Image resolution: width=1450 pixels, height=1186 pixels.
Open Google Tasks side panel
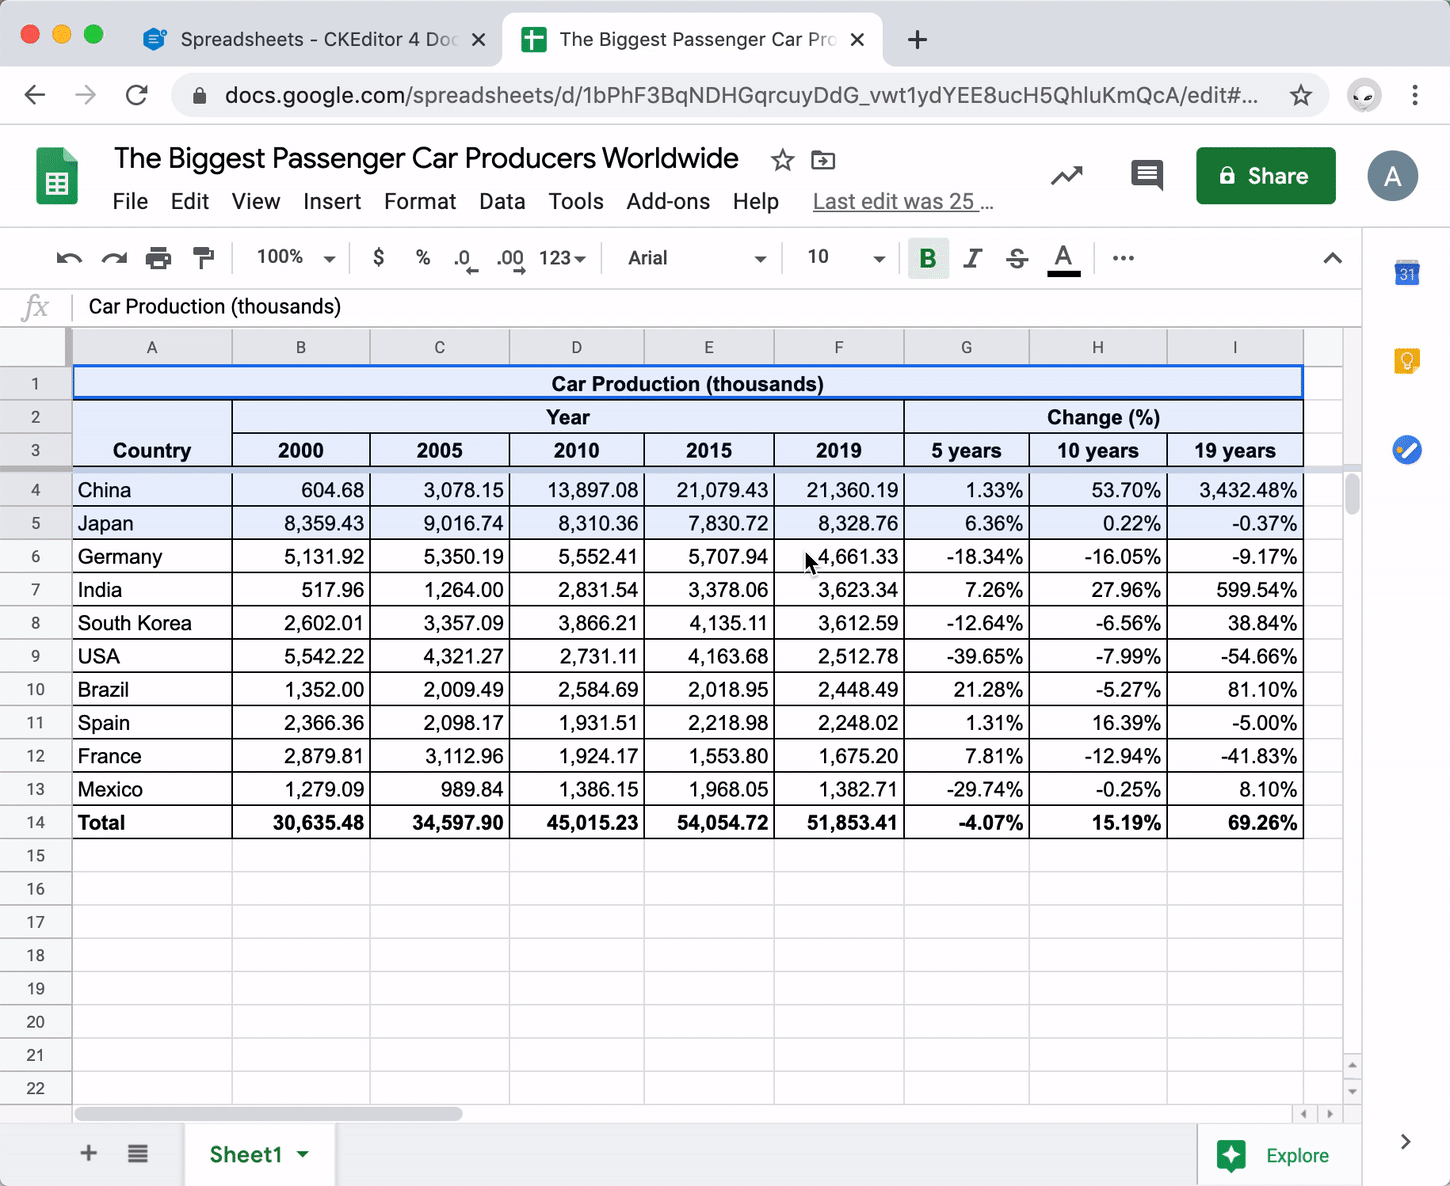click(1407, 450)
